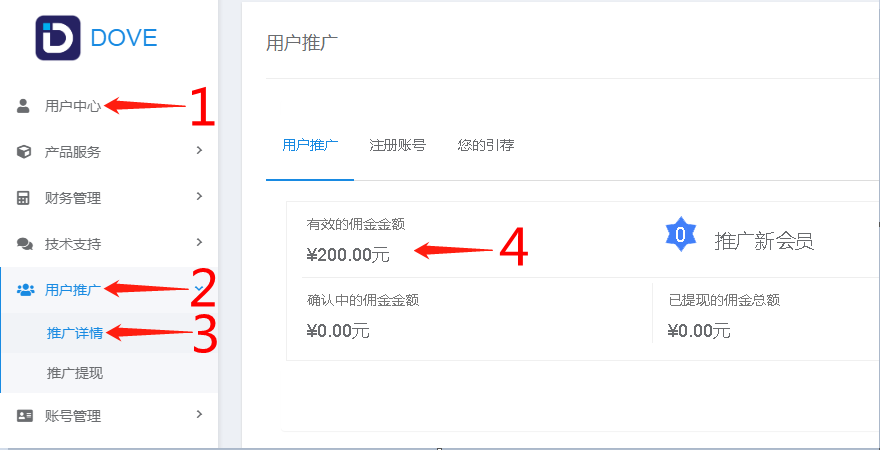Switch to the 您的引荐 tab
Screen dimensions: 880x450
(x=485, y=145)
